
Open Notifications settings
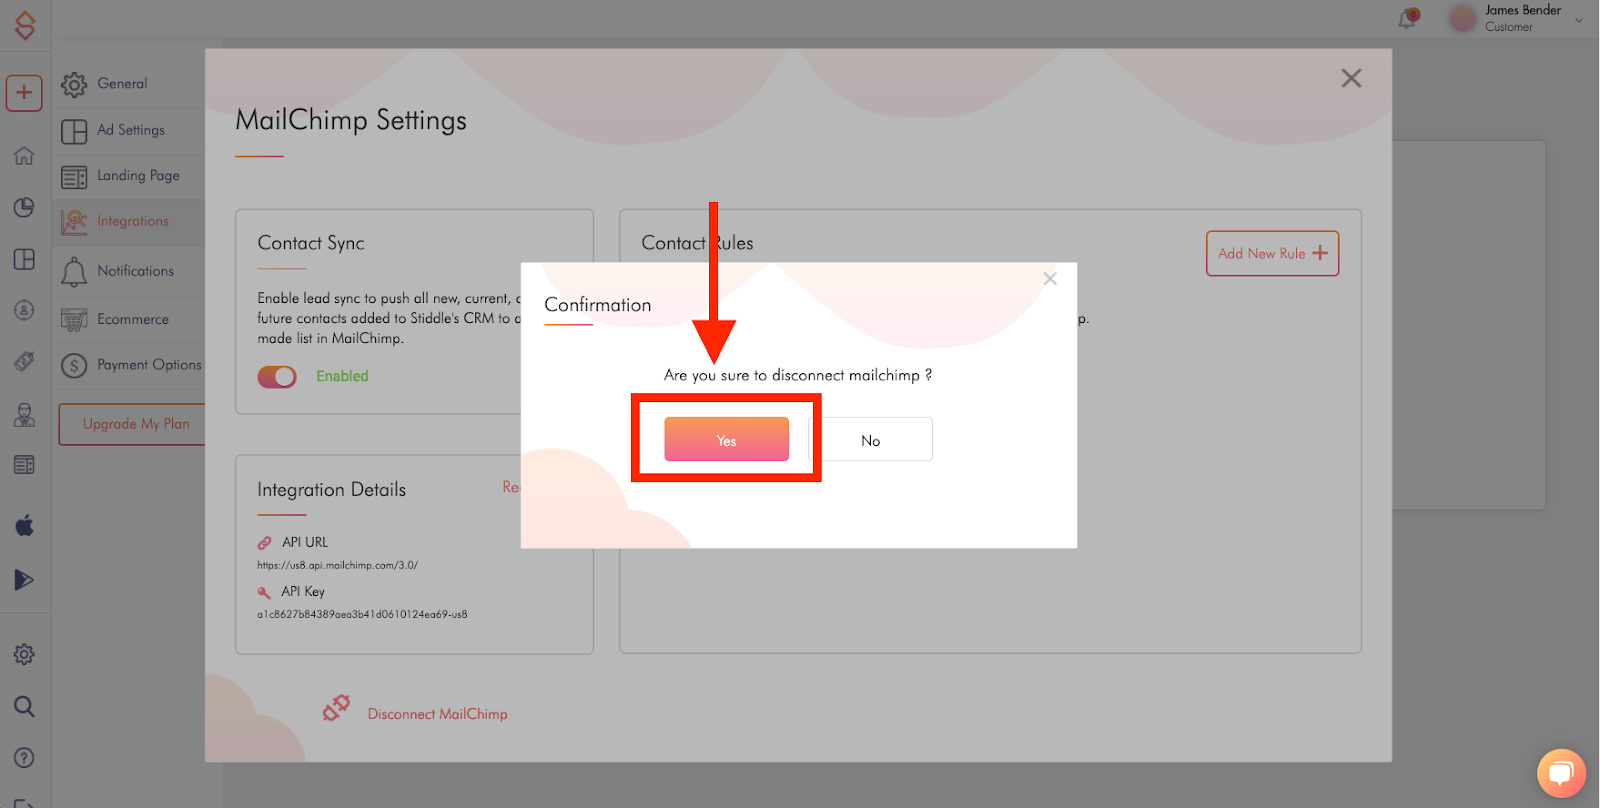click(x=135, y=271)
